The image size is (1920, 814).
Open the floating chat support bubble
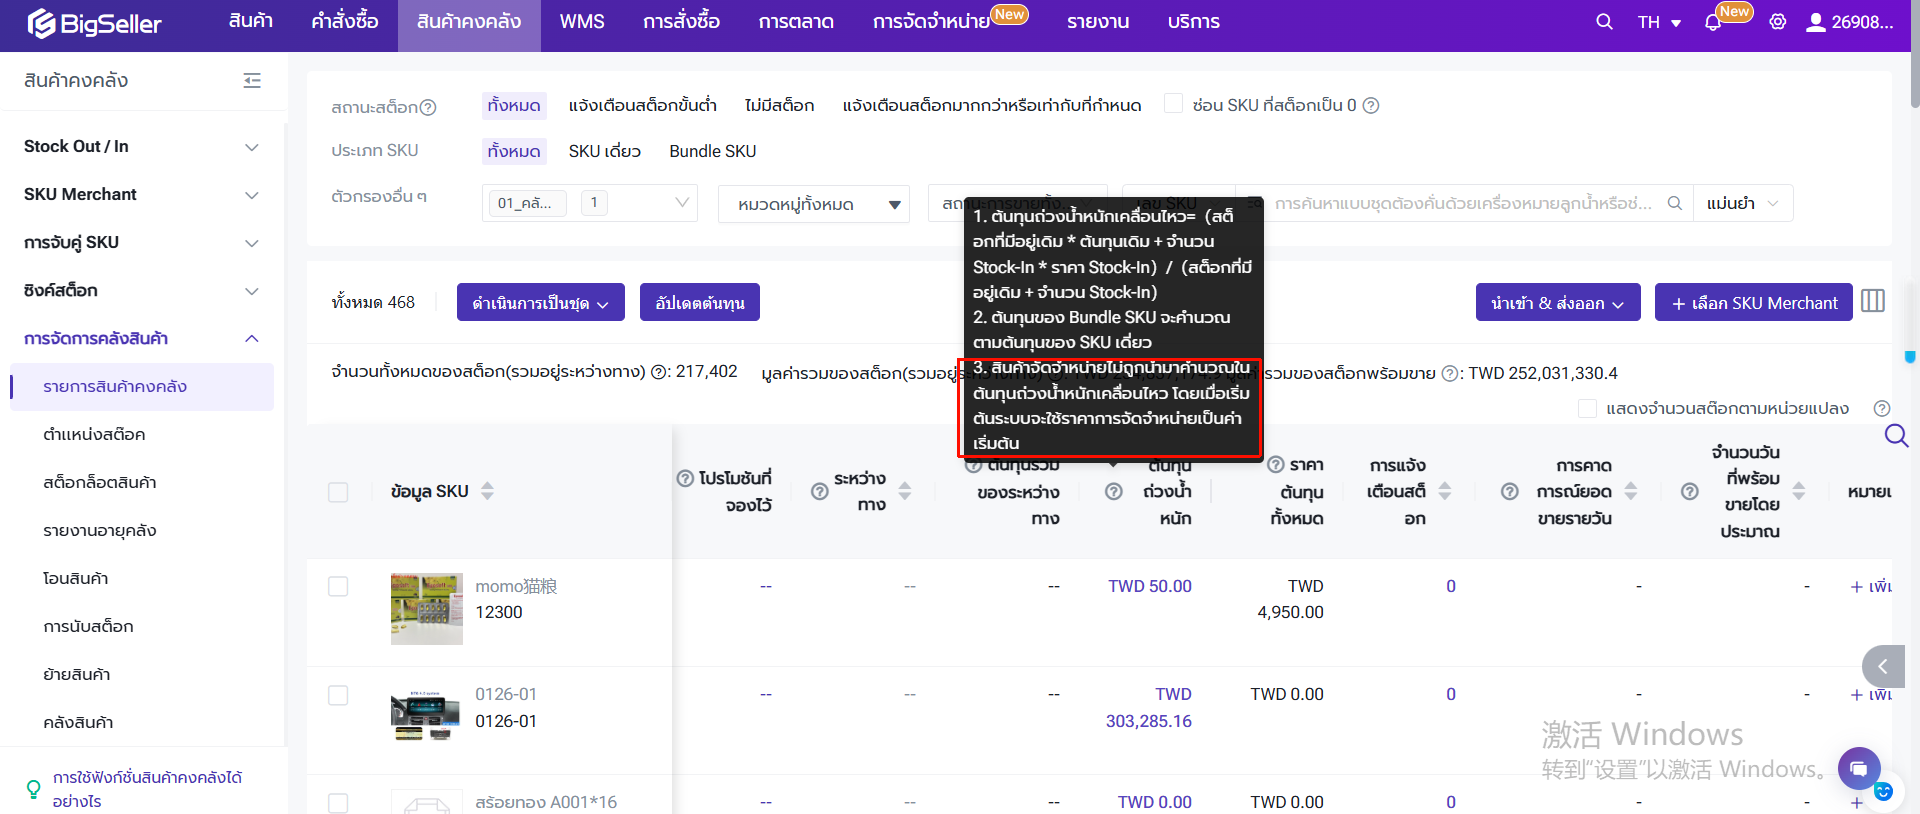1858,768
